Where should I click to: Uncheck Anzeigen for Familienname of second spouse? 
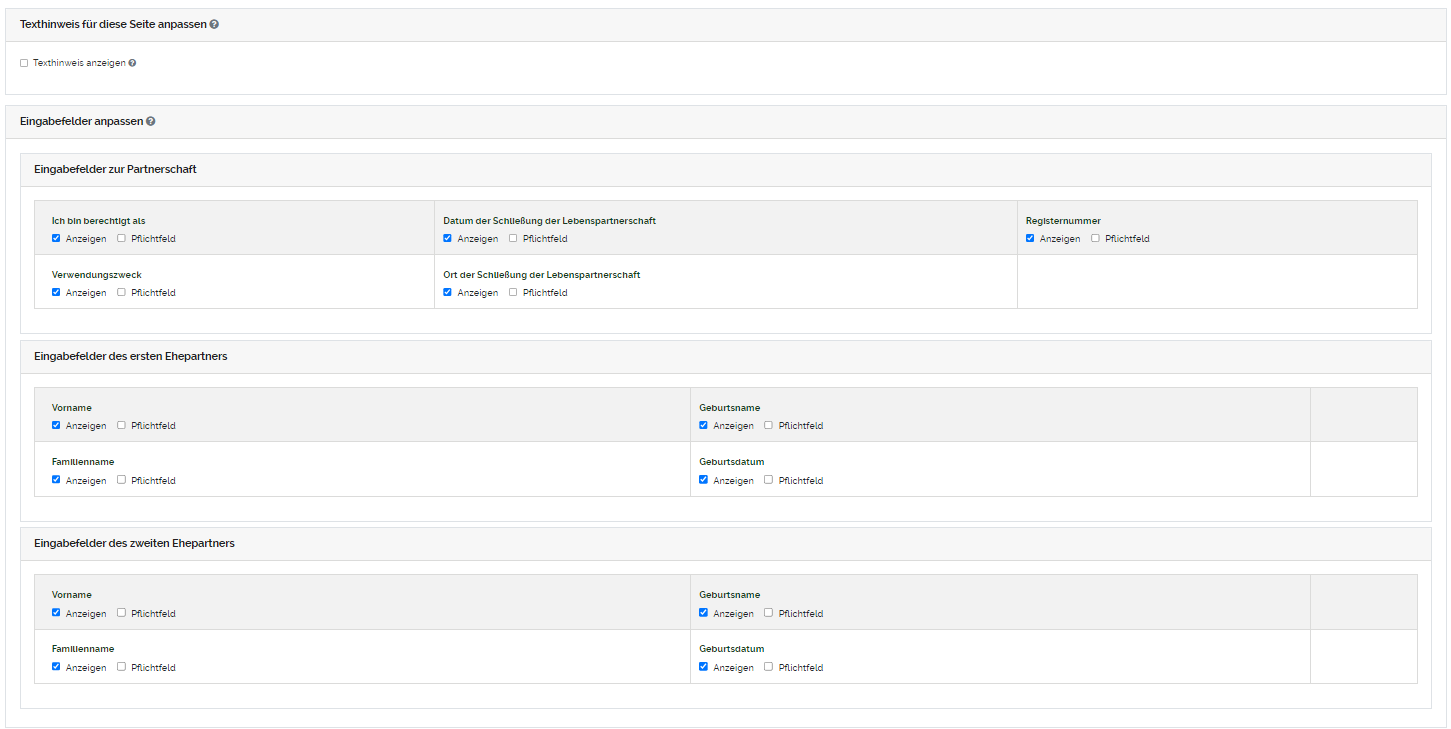[56, 666]
